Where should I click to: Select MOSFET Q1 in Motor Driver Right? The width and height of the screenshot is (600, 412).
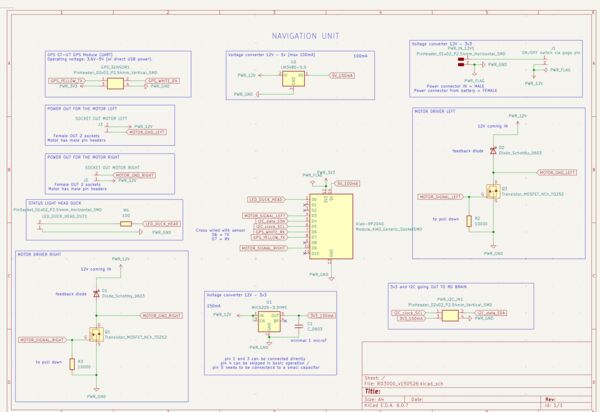pyautogui.click(x=96, y=334)
